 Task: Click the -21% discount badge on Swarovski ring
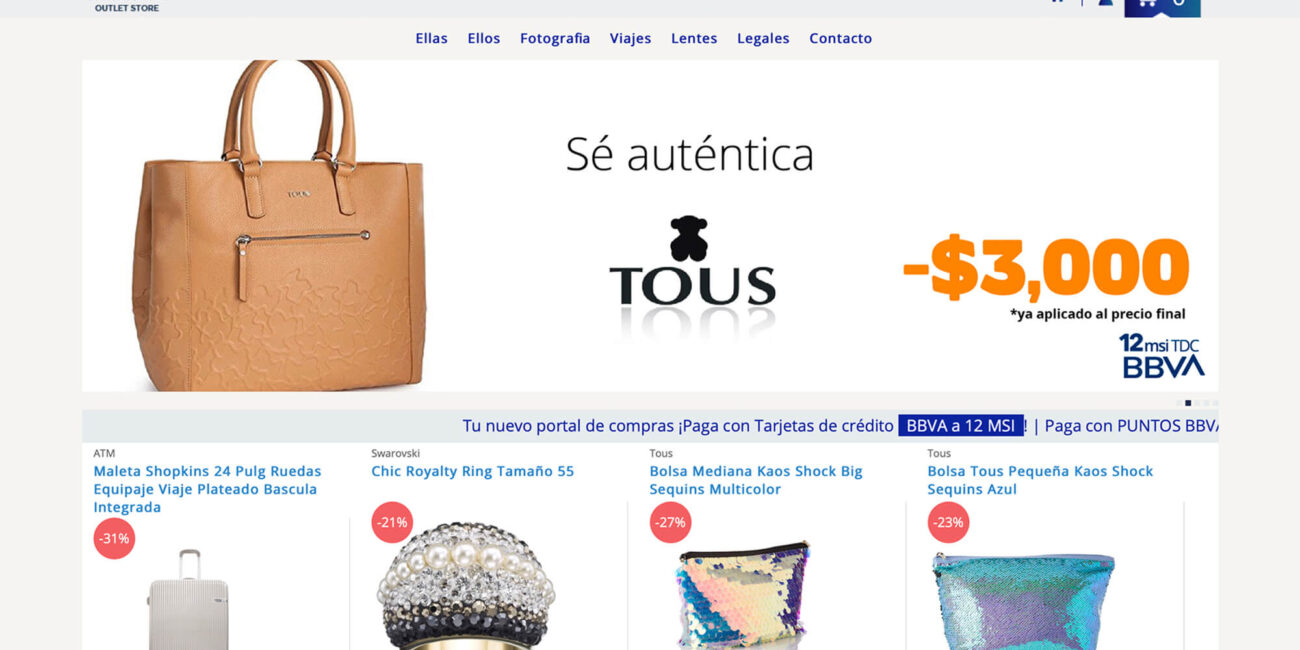[x=392, y=522]
